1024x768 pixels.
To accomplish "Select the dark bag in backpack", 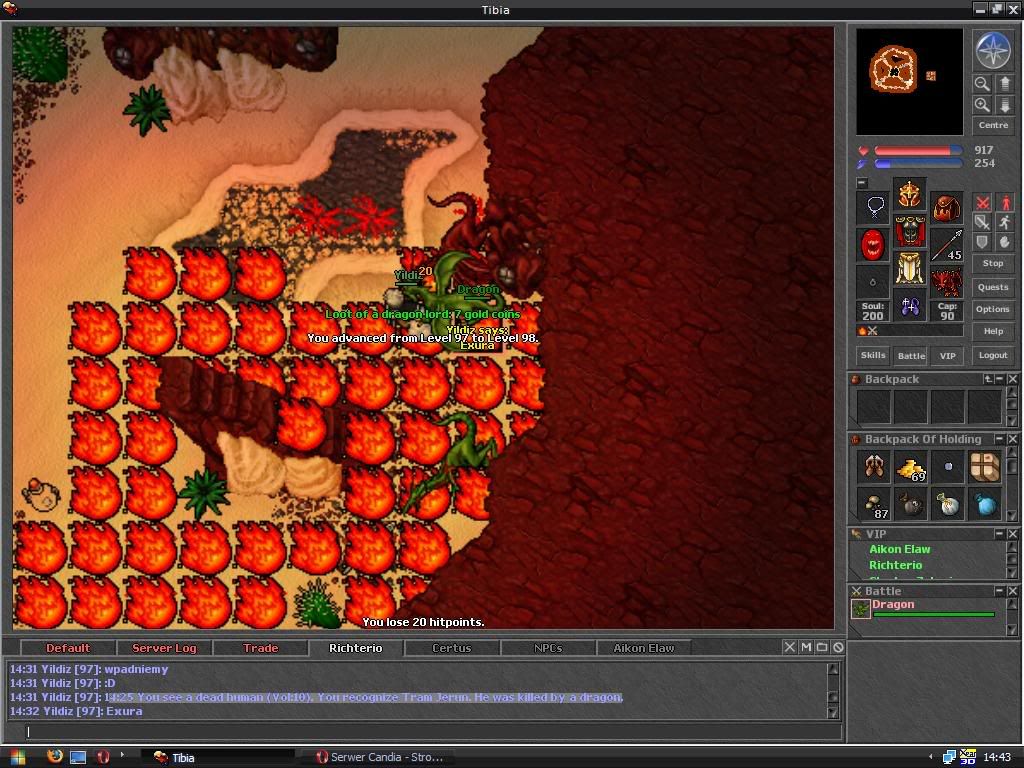I will (x=910, y=504).
